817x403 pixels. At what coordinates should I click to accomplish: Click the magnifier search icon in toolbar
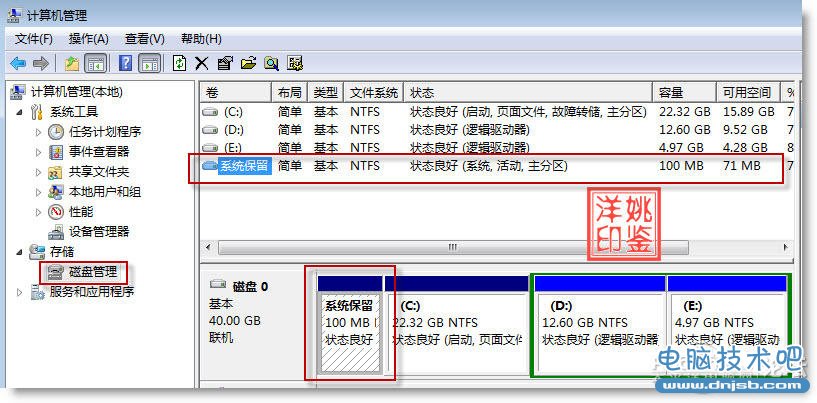(271, 64)
